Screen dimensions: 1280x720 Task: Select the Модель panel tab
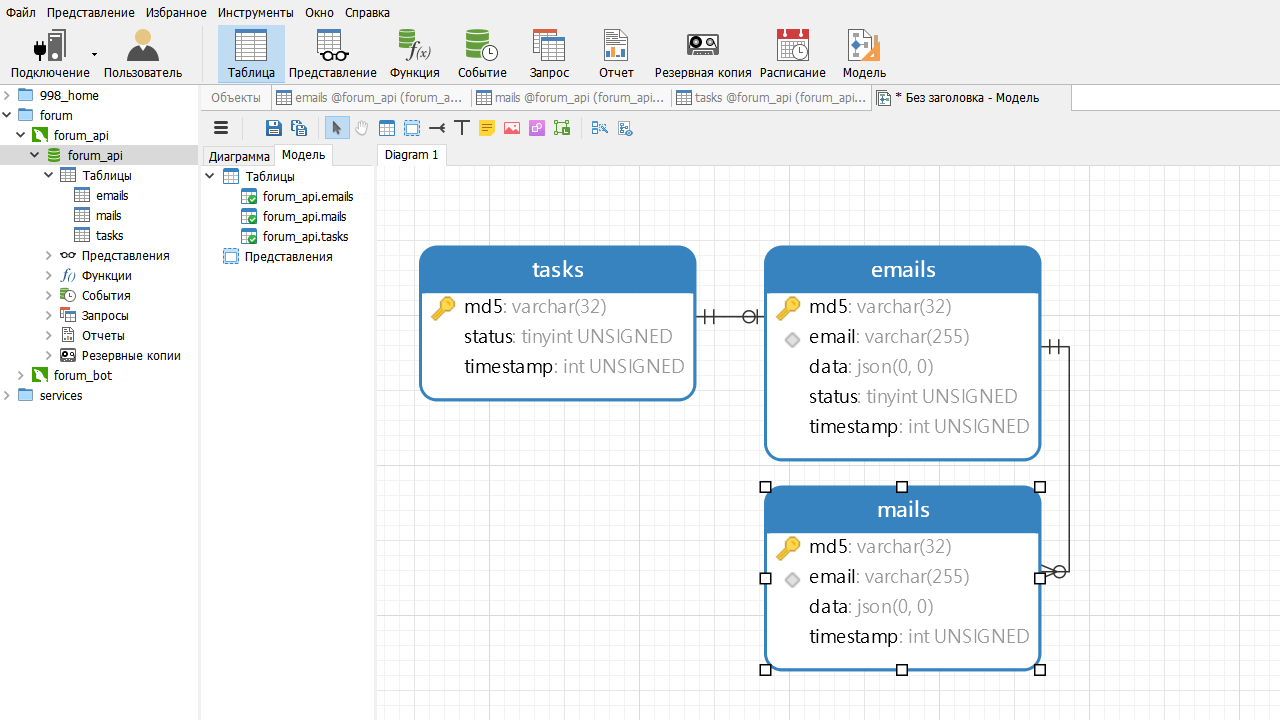pos(303,155)
